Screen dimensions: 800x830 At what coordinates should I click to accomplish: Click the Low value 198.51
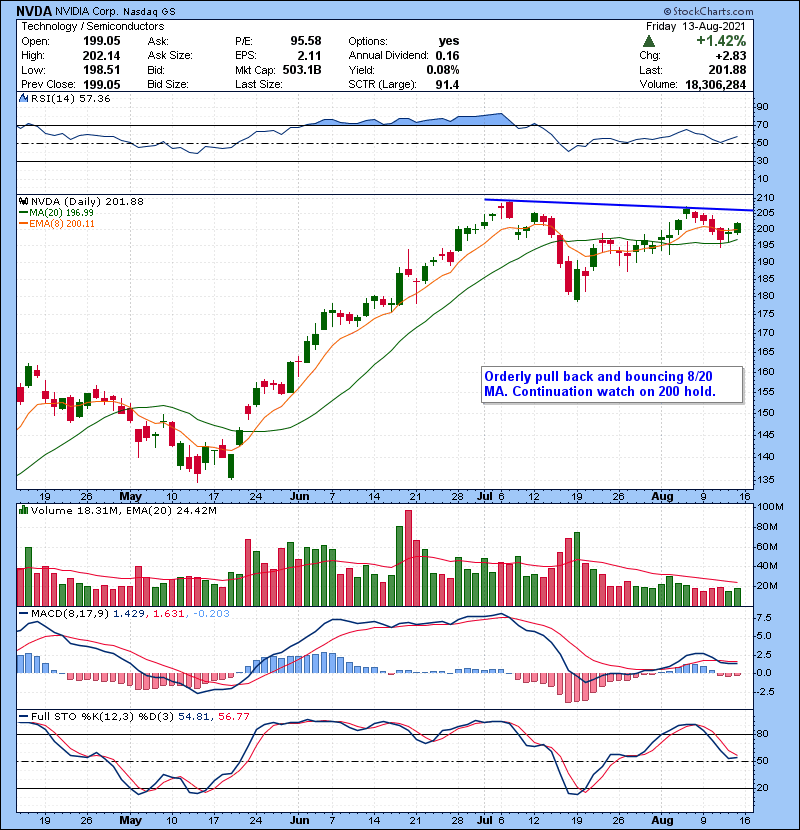pos(102,70)
